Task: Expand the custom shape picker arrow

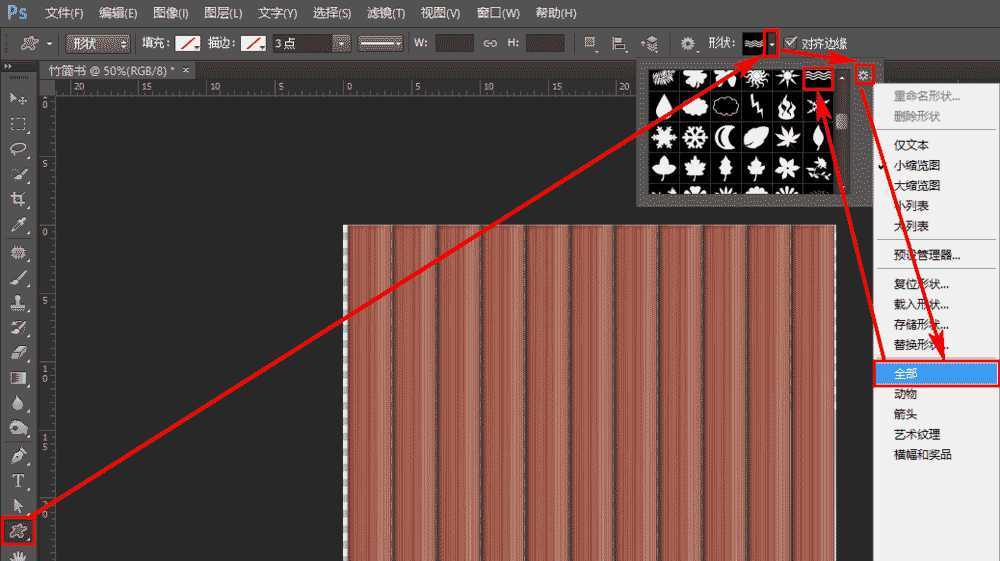Action: pos(771,43)
